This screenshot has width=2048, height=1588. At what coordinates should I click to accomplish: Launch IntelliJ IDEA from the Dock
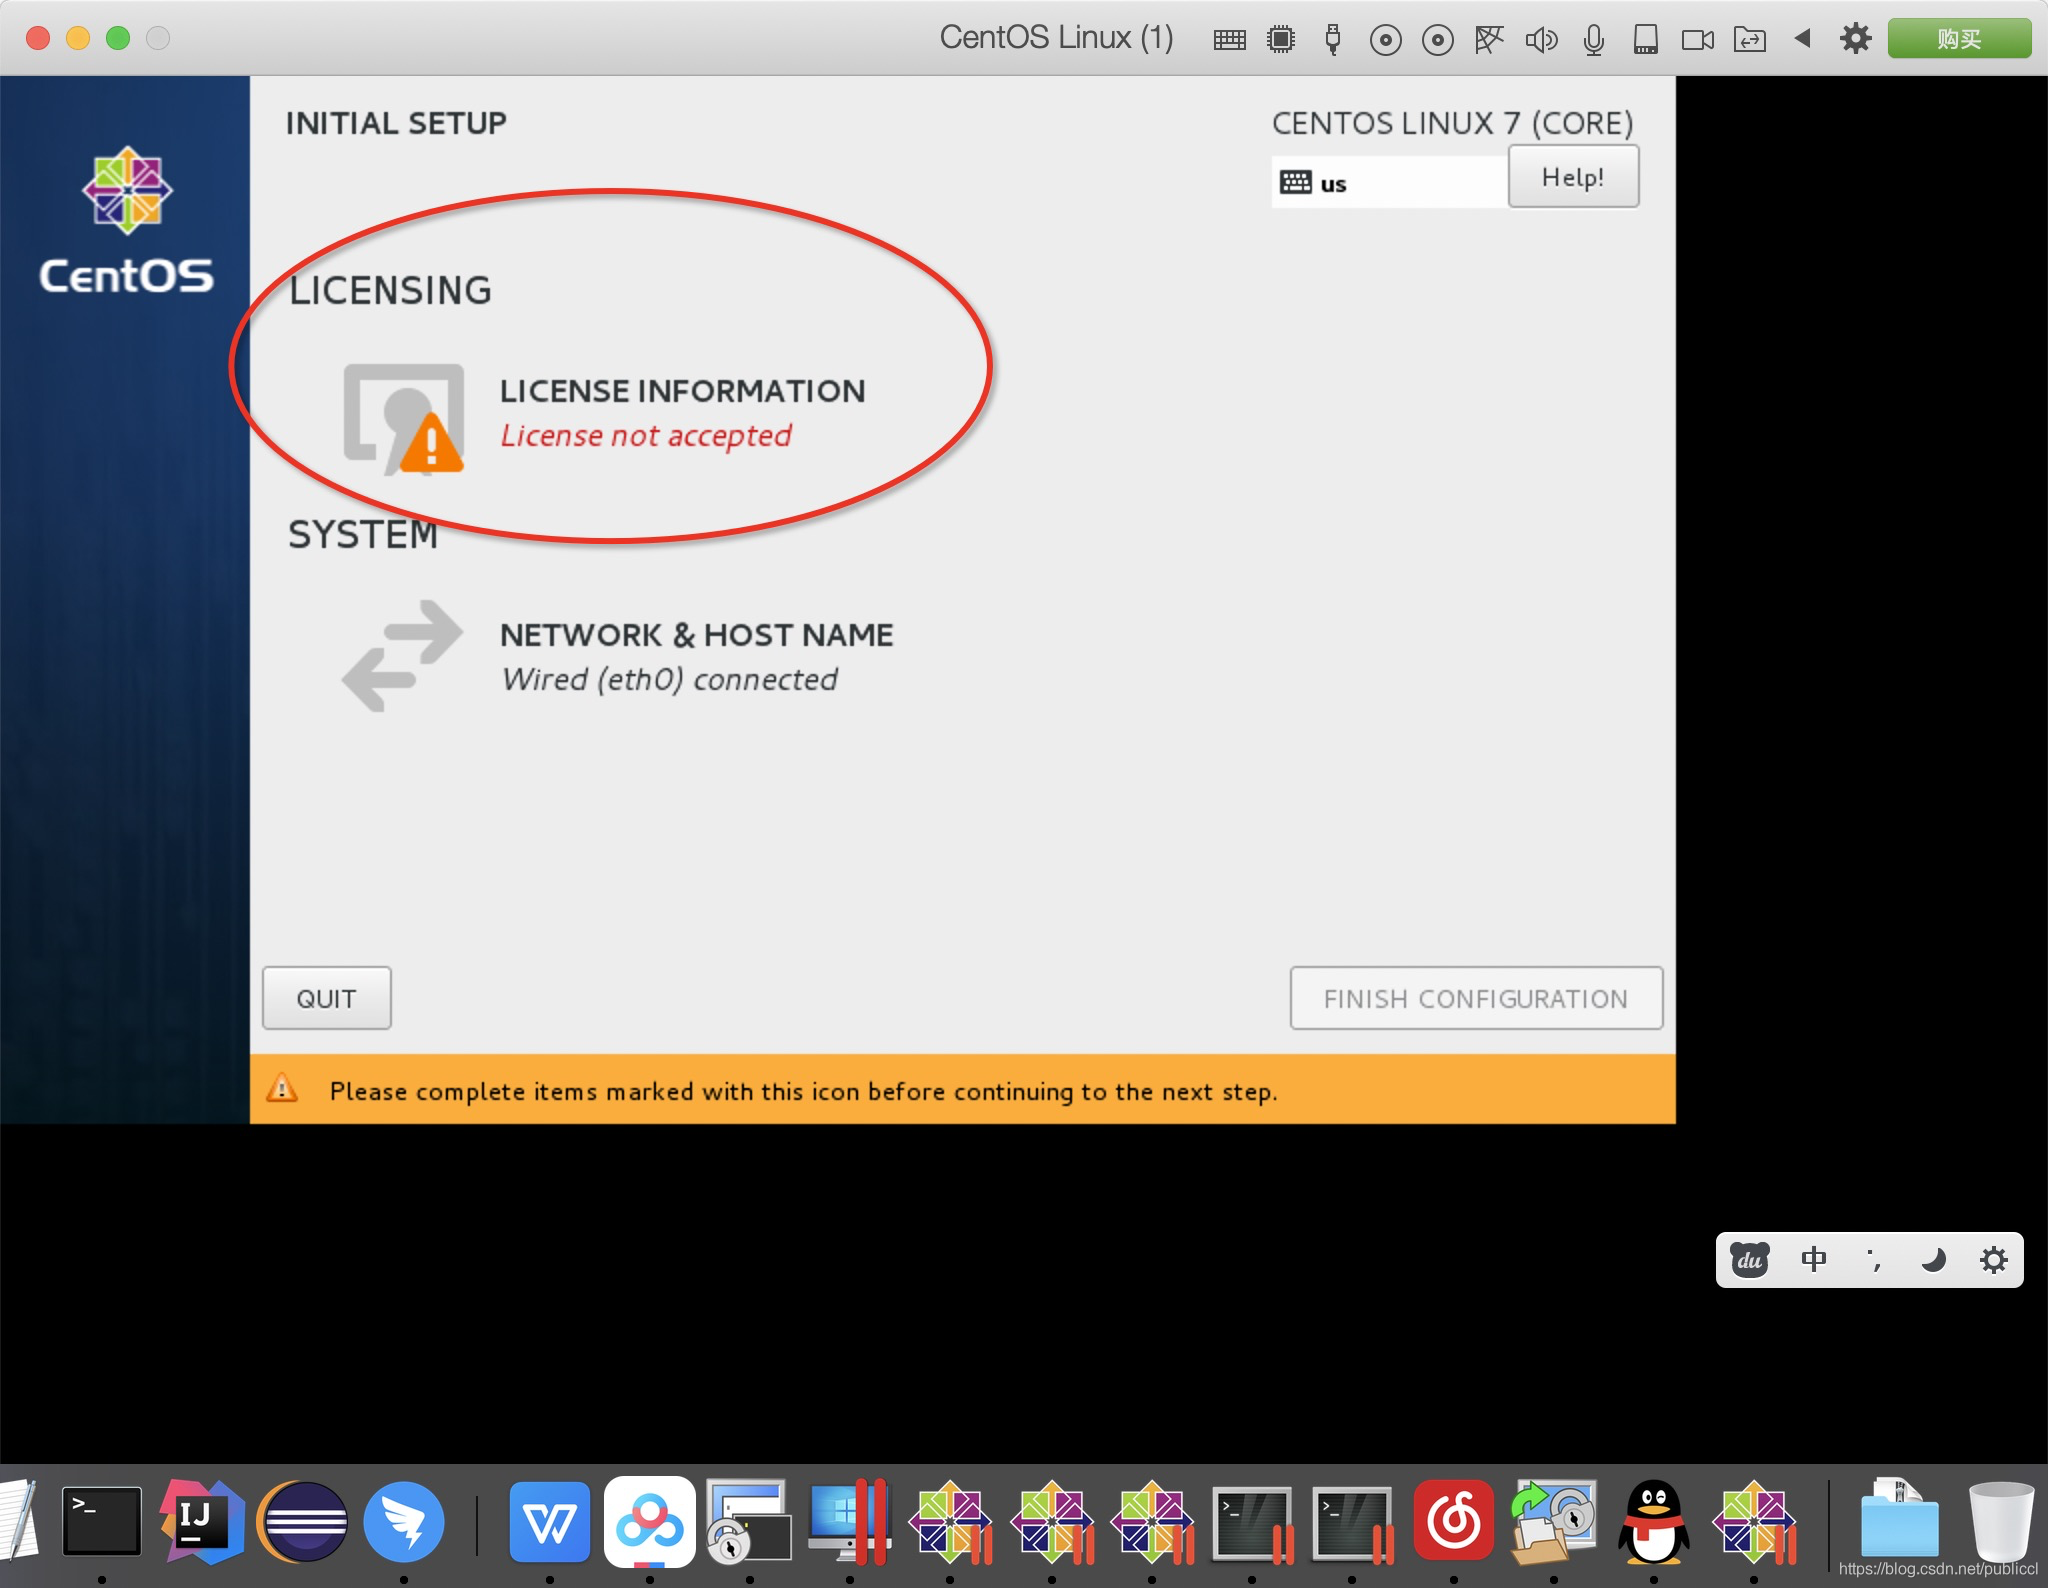pyautogui.click(x=202, y=1522)
